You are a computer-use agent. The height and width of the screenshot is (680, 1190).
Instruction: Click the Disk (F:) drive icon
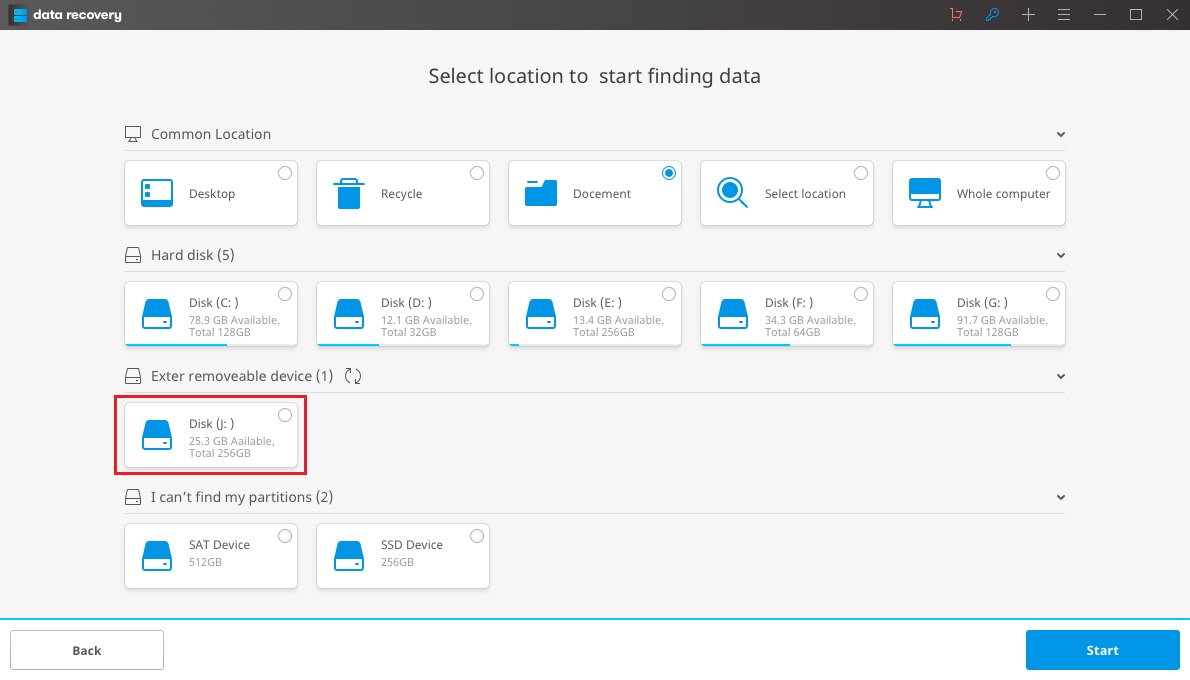733,313
